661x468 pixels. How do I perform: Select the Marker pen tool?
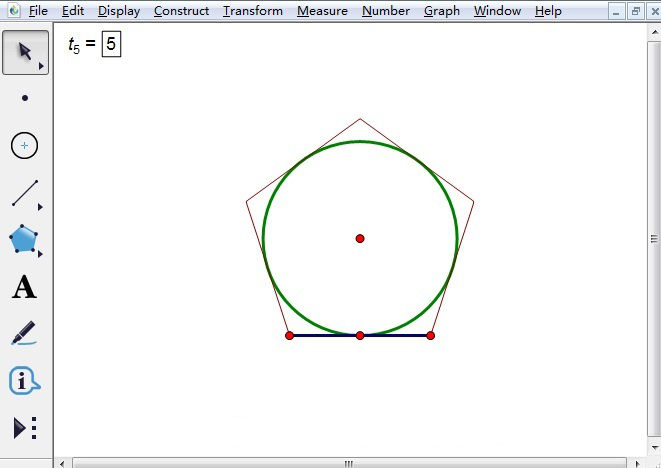[25, 335]
